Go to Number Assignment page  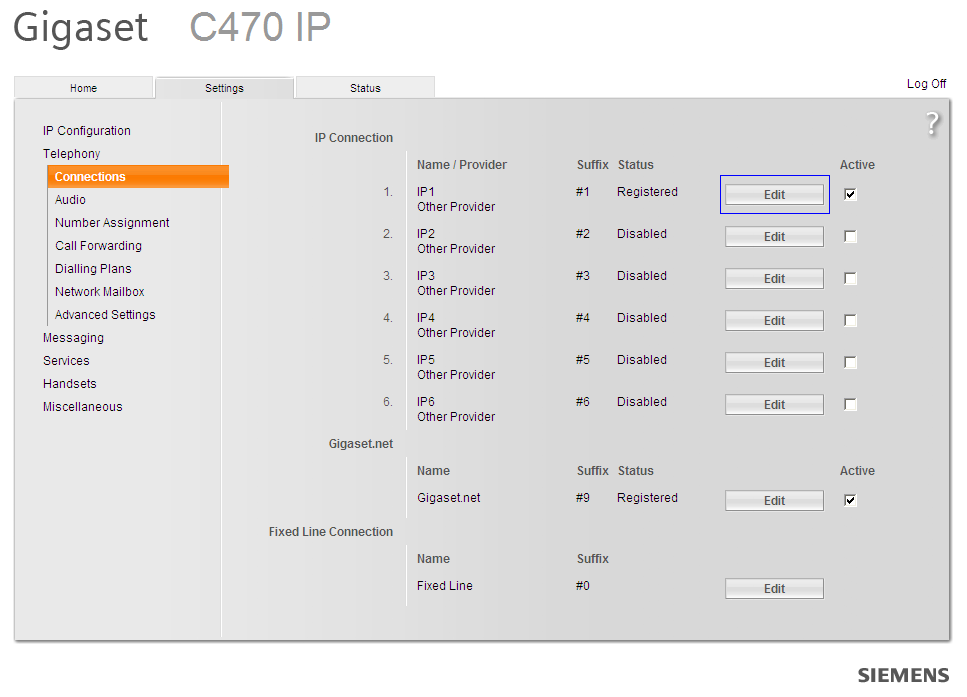click(x=112, y=223)
